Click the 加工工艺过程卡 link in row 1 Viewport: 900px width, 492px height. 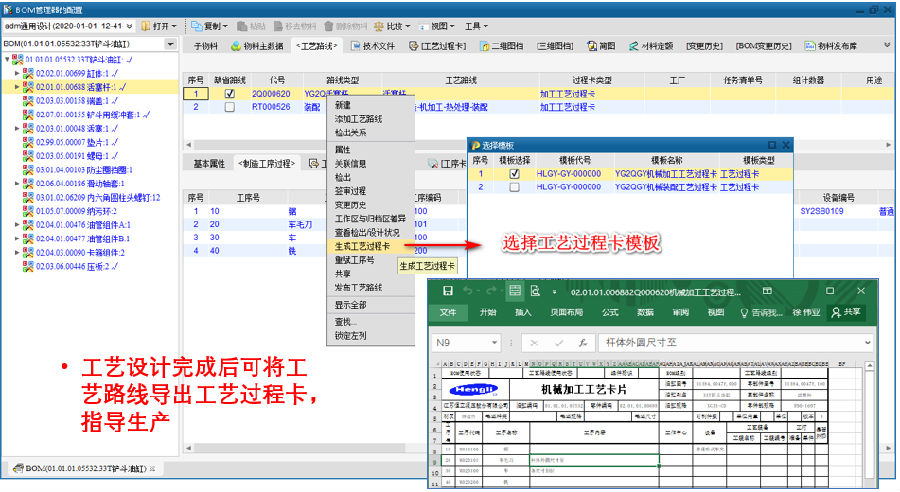568,93
